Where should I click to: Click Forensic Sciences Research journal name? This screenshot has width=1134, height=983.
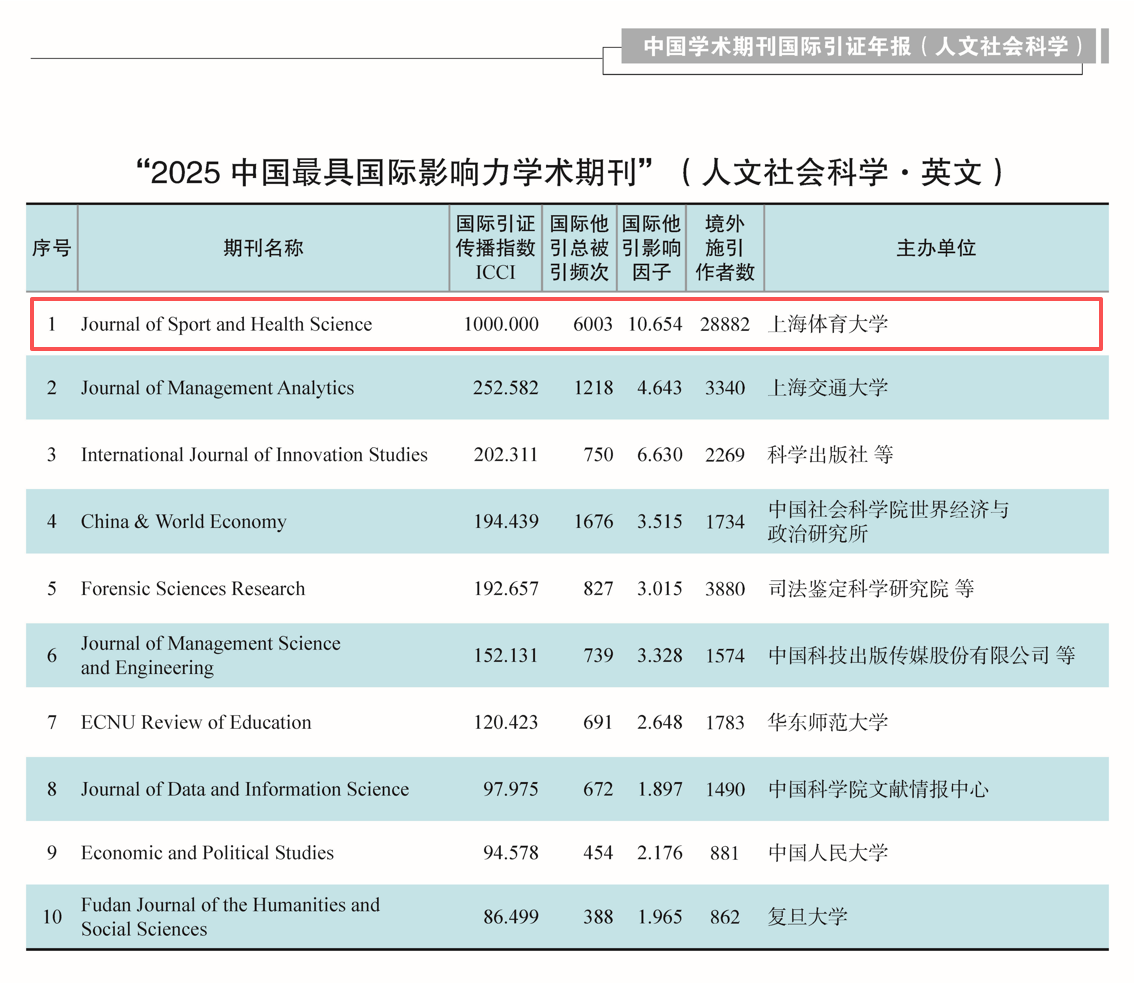pyautogui.click(x=193, y=589)
